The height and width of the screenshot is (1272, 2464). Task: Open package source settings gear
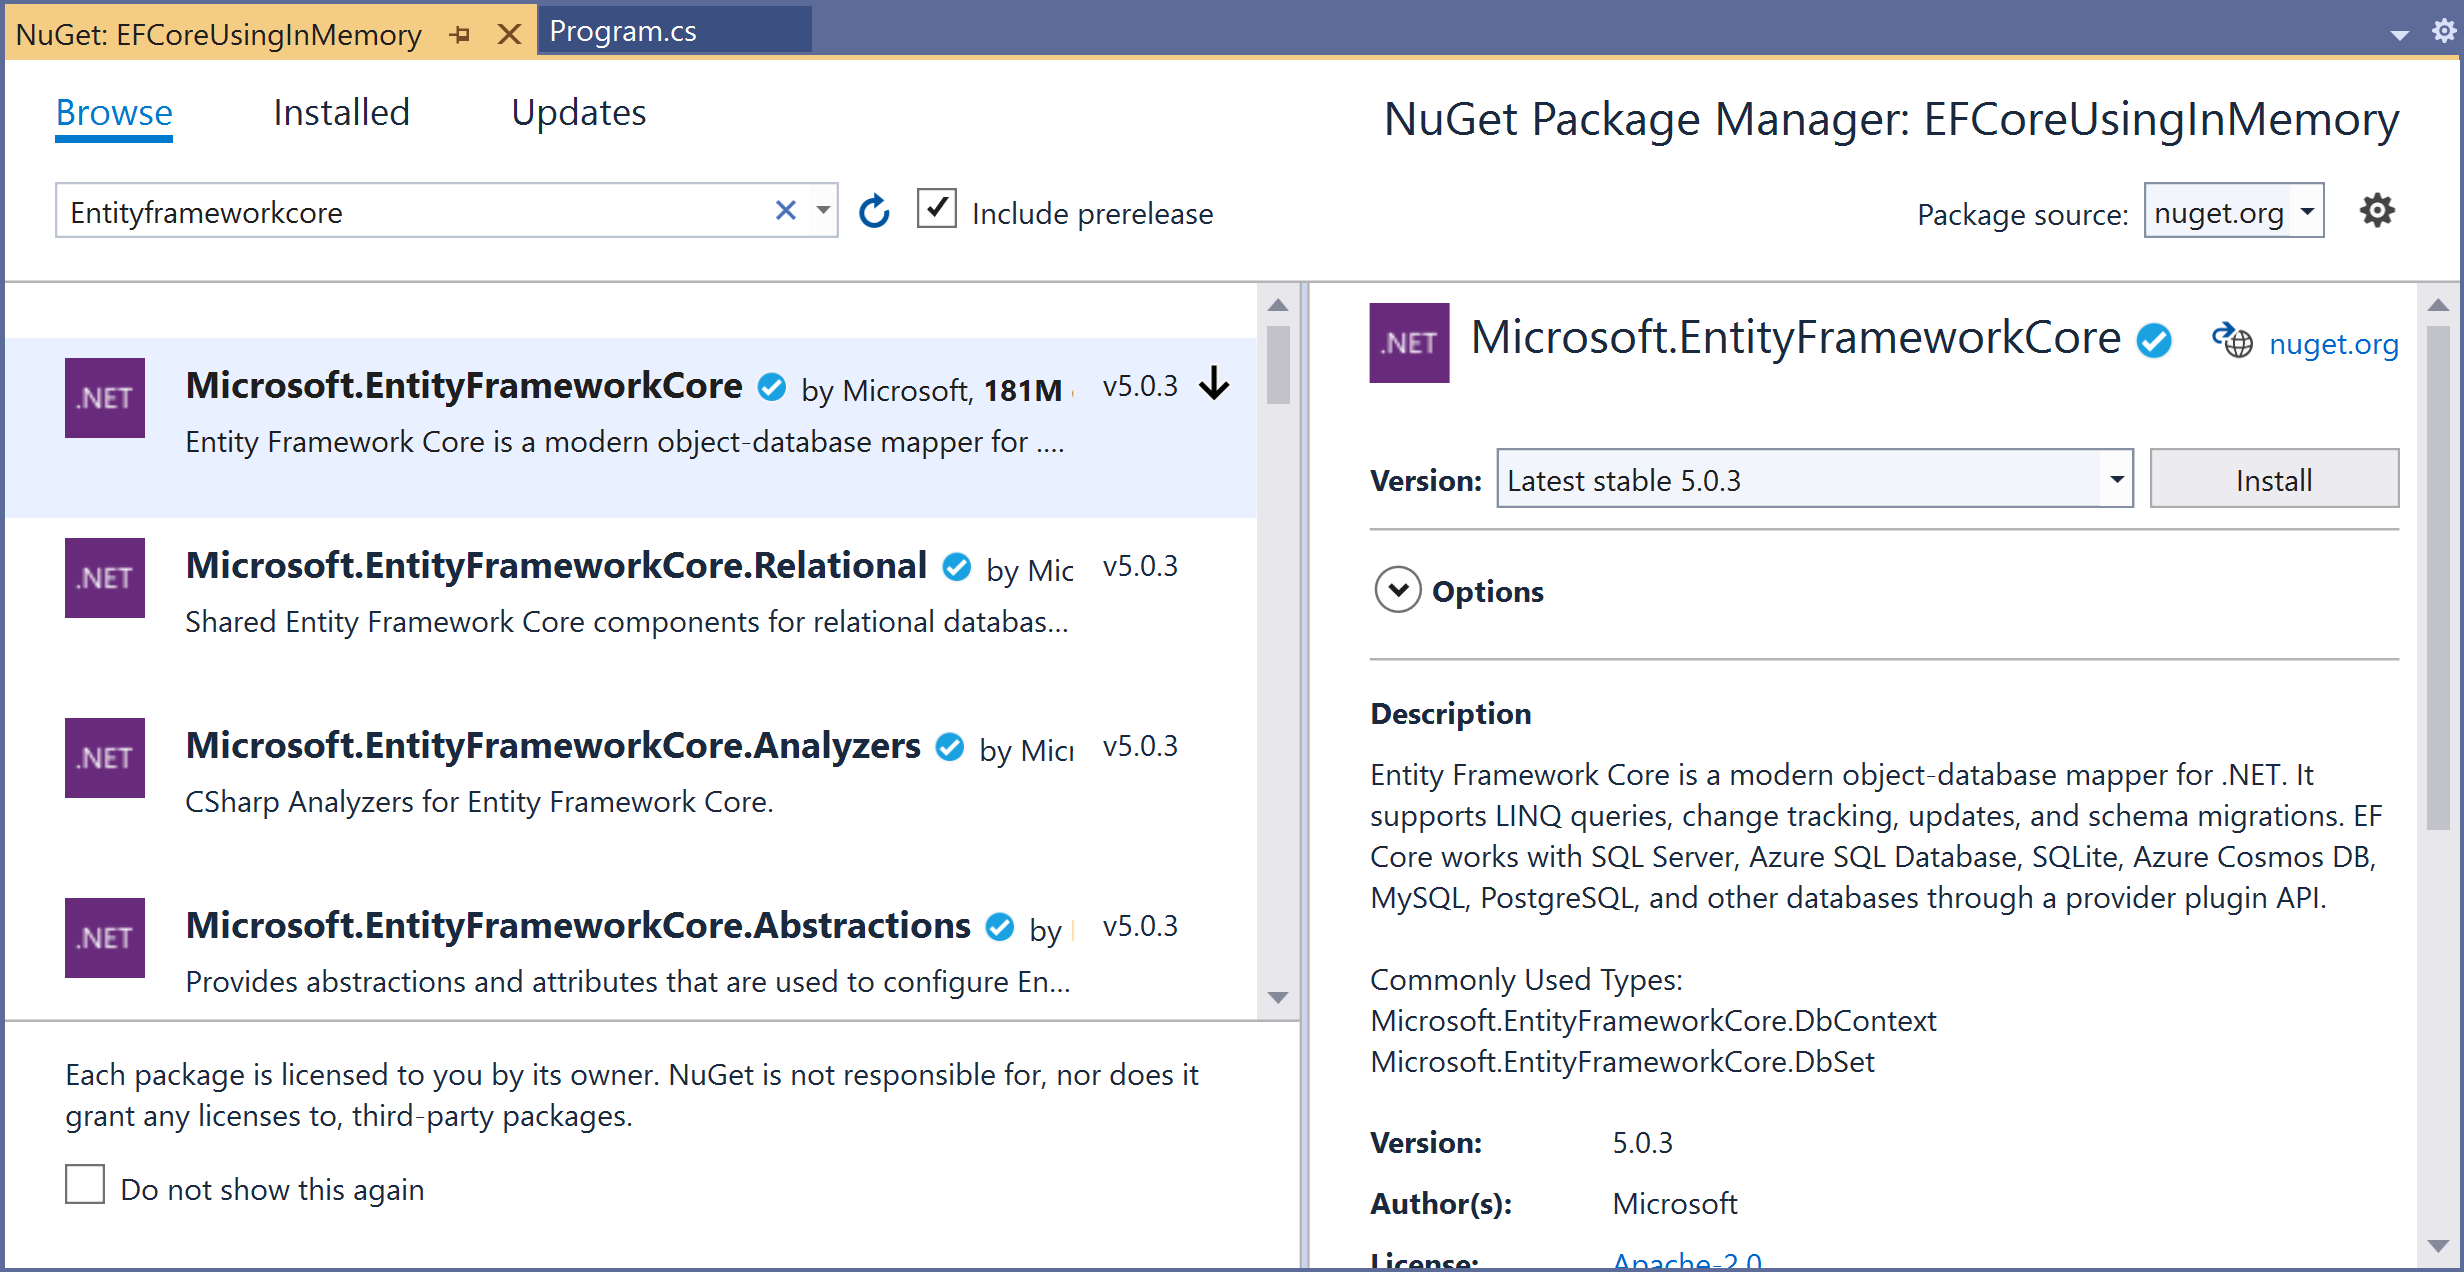point(2376,212)
